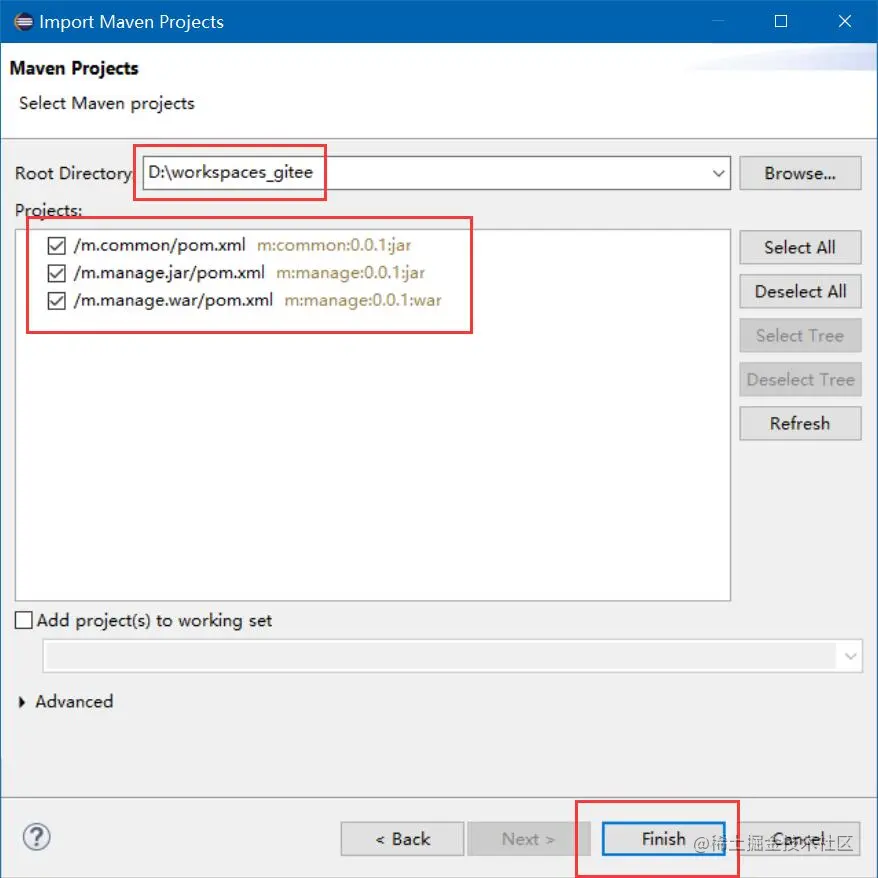Click the Browse... button
The width and height of the screenshot is (878, 878).
tap(800, 173)
